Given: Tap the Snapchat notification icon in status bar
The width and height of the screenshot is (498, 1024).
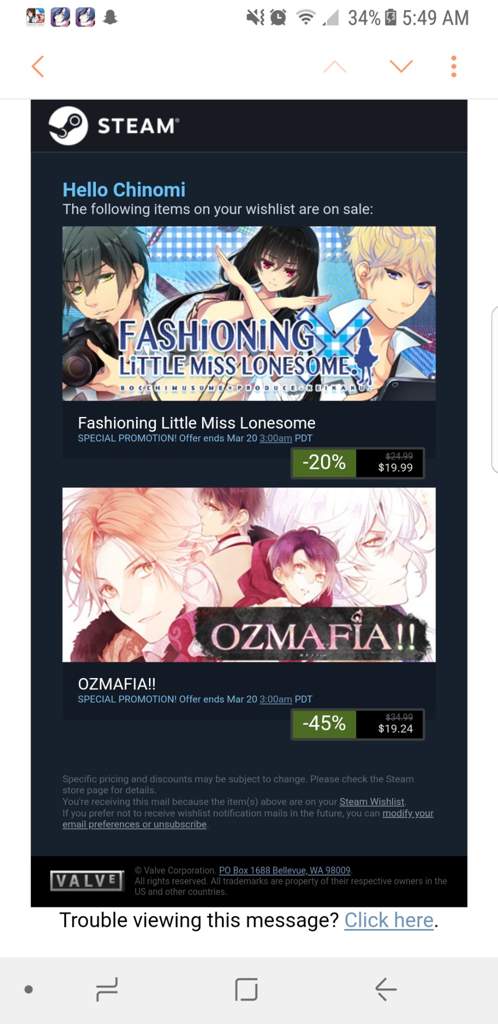Looking at the screenshot, I should click(110, 18).
